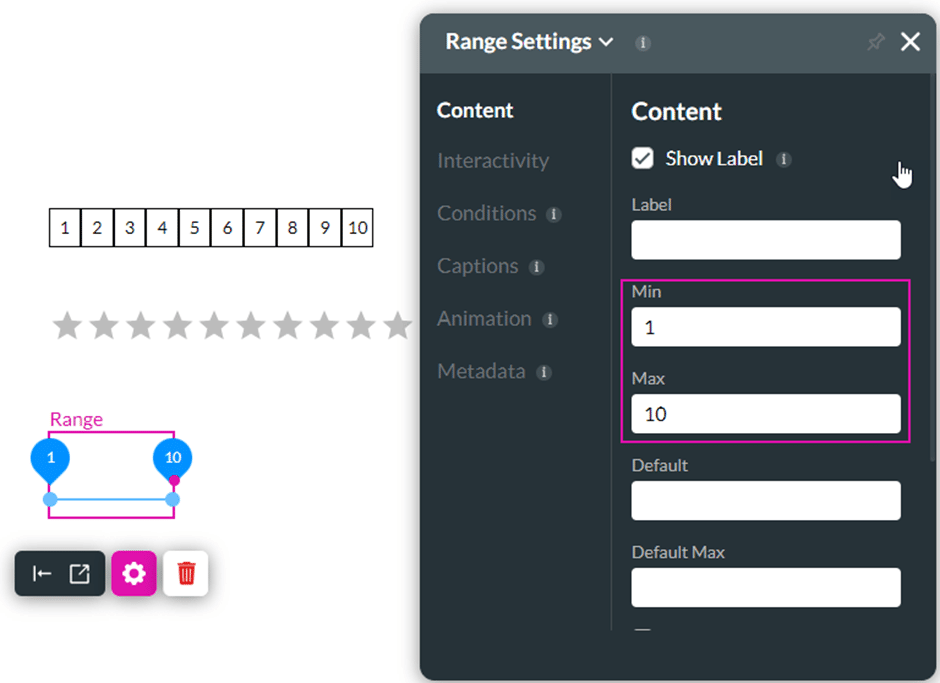Delete the element using the red trash icon
Screen dimensions: 940x683
tap(186, 573)
